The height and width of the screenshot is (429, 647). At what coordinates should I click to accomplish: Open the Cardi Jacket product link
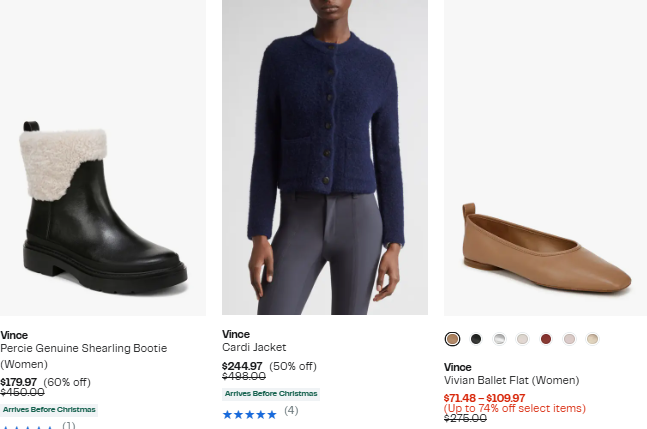(254, 347)
